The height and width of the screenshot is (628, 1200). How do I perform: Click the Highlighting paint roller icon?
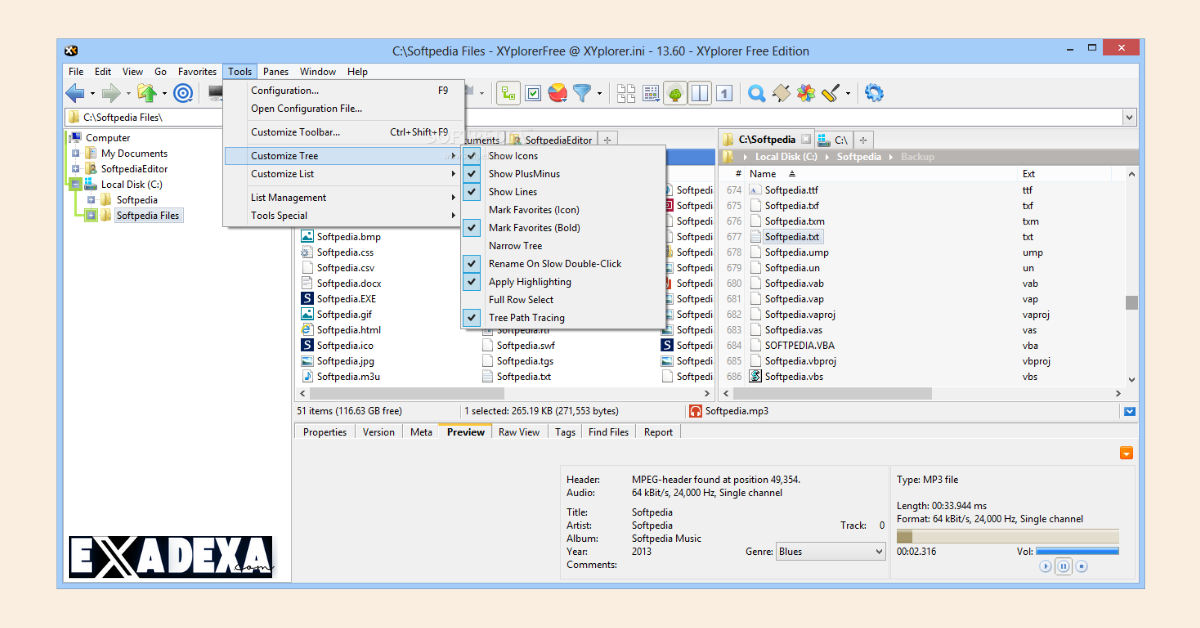tap(829, 93)
